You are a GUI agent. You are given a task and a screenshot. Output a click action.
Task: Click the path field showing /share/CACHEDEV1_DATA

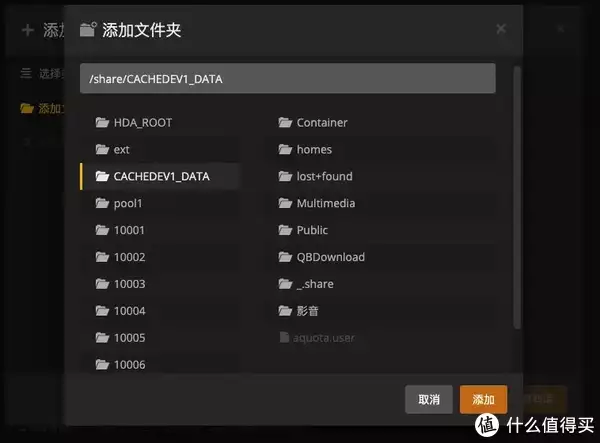(288, 78)
